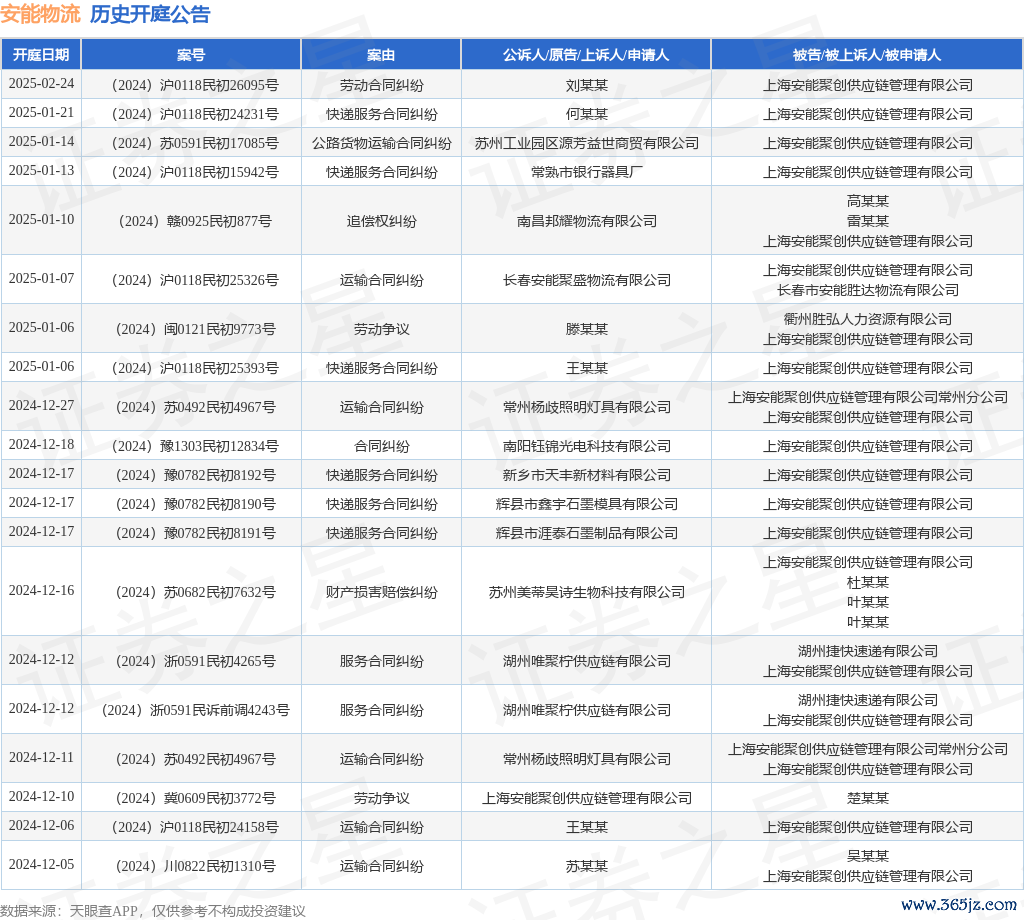The height and width of the screenshot is (920, 1024).
Task: Select the date 2025-01-21
Action: pos(41,112)
